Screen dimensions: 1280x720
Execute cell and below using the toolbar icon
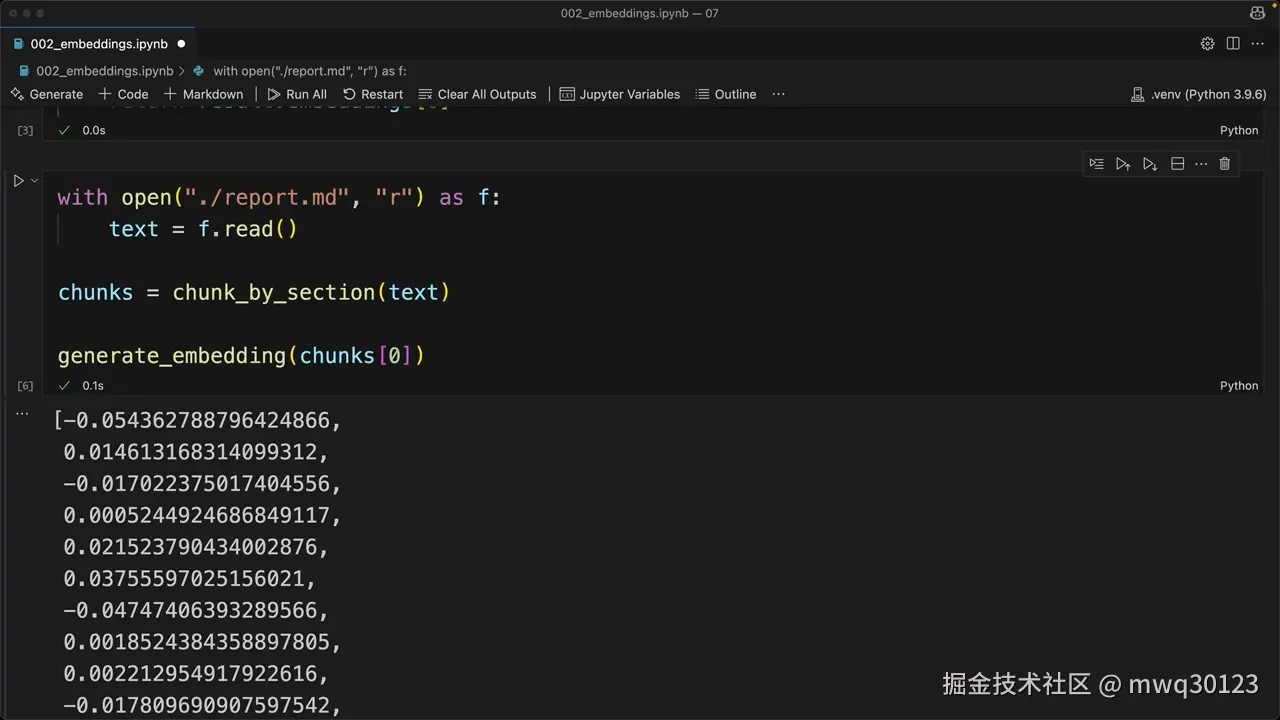pos(1150,164)
